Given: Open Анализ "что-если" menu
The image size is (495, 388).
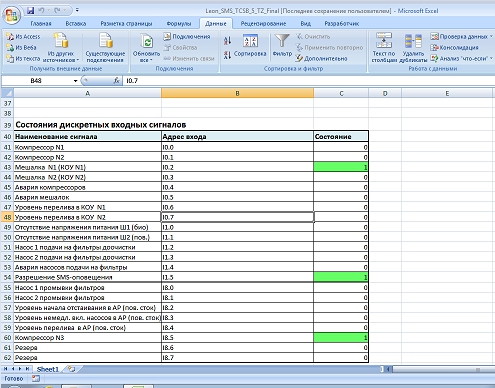Looking at the screenshot, I should (x=462, y=59).
